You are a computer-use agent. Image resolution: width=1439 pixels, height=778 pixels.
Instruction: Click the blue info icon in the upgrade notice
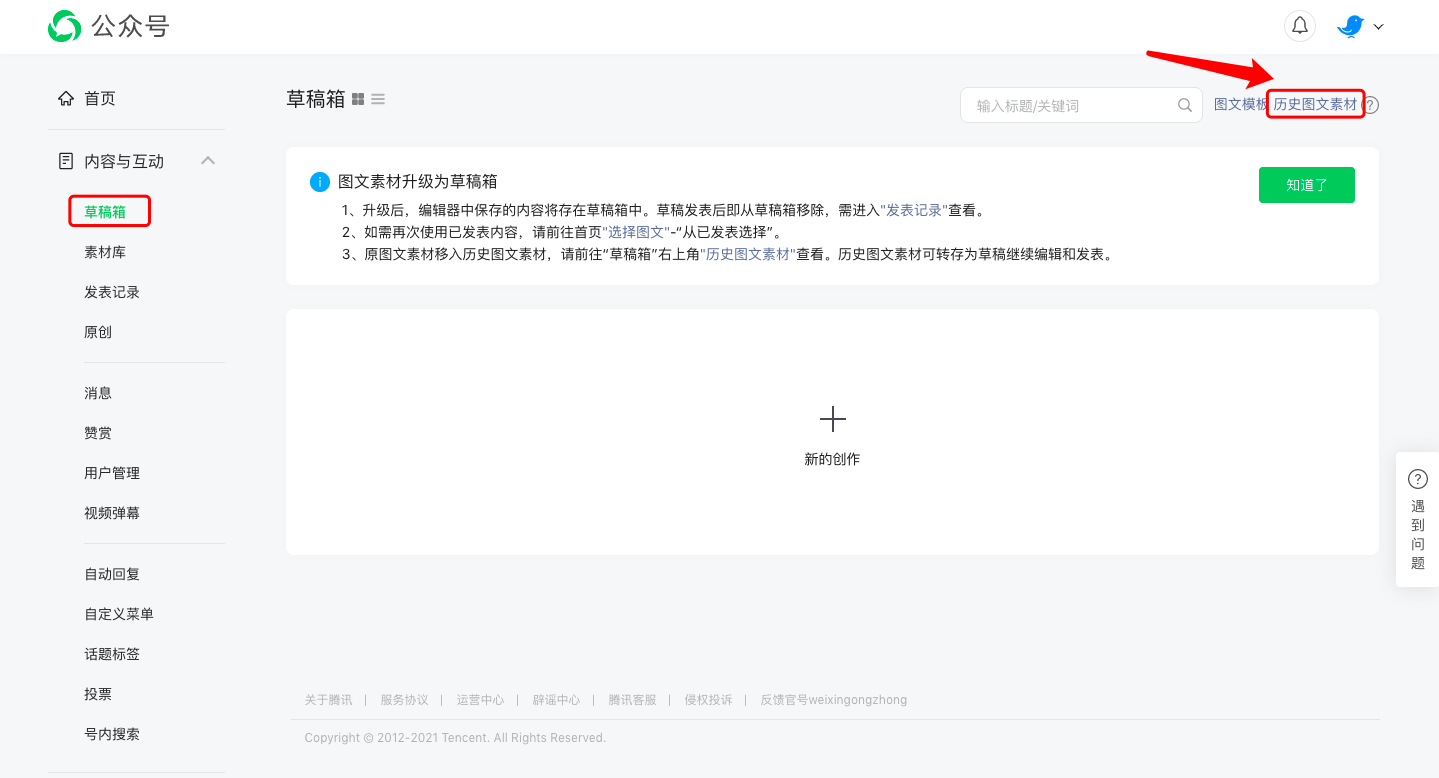pos(319,181)
